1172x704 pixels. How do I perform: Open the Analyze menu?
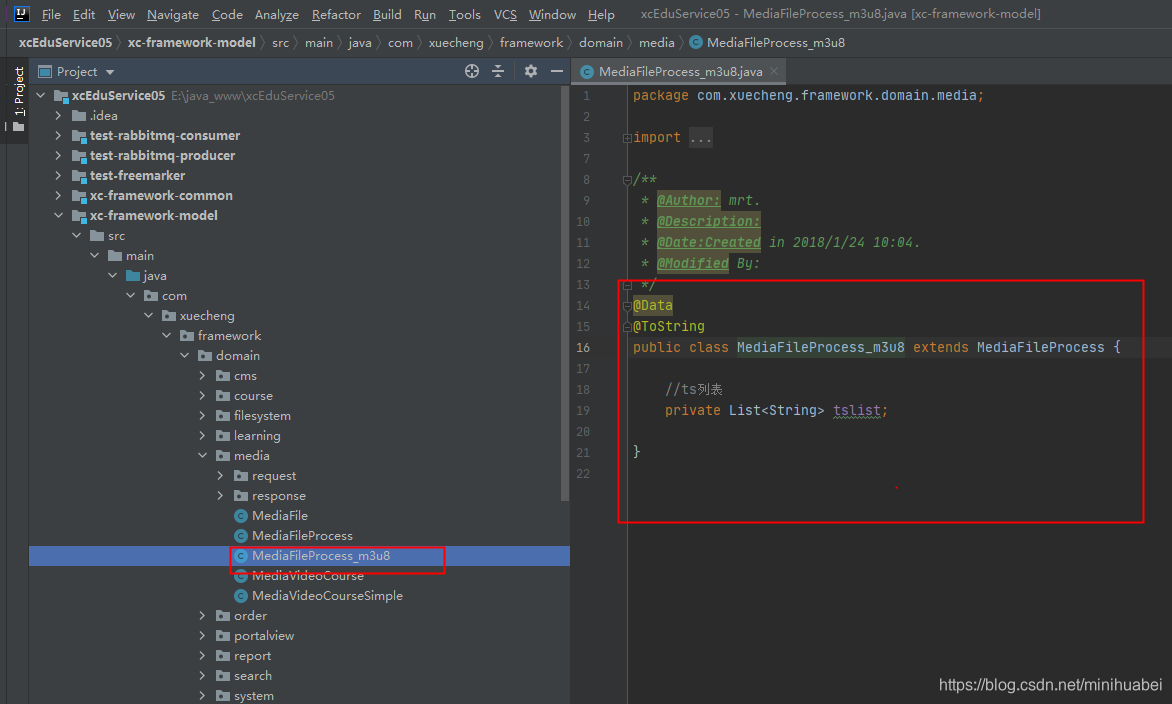(277, 14)
